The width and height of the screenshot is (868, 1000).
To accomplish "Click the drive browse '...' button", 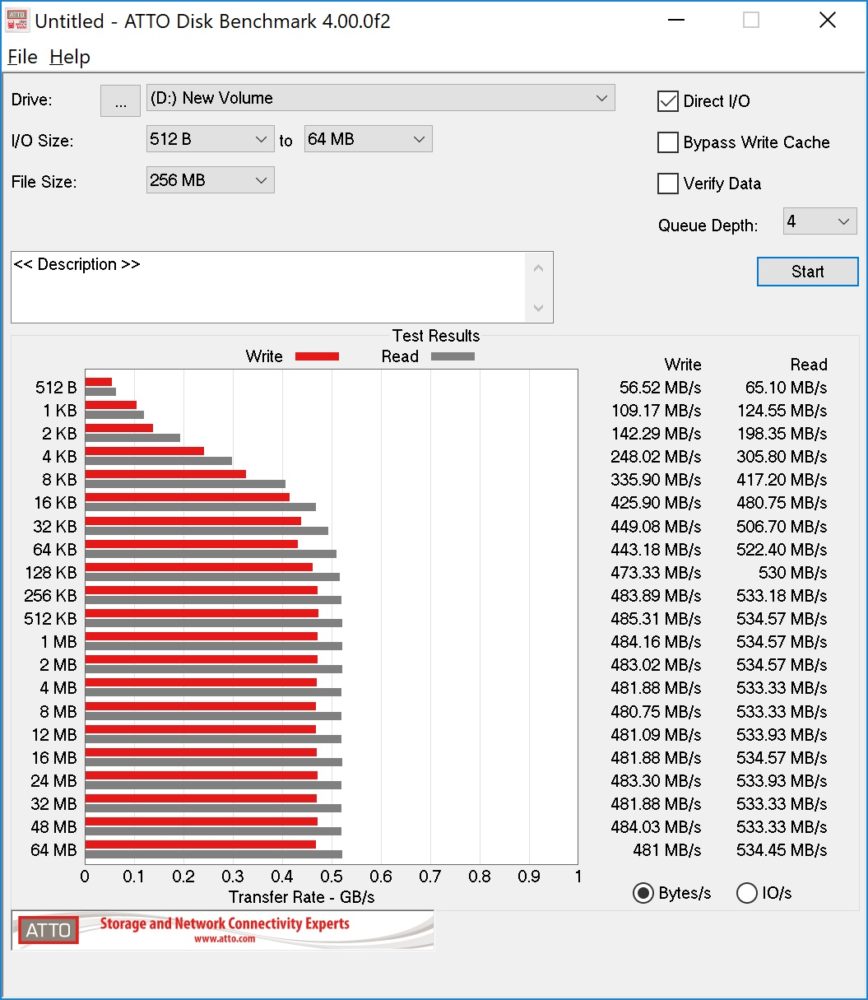I will (x=120, y=101).
